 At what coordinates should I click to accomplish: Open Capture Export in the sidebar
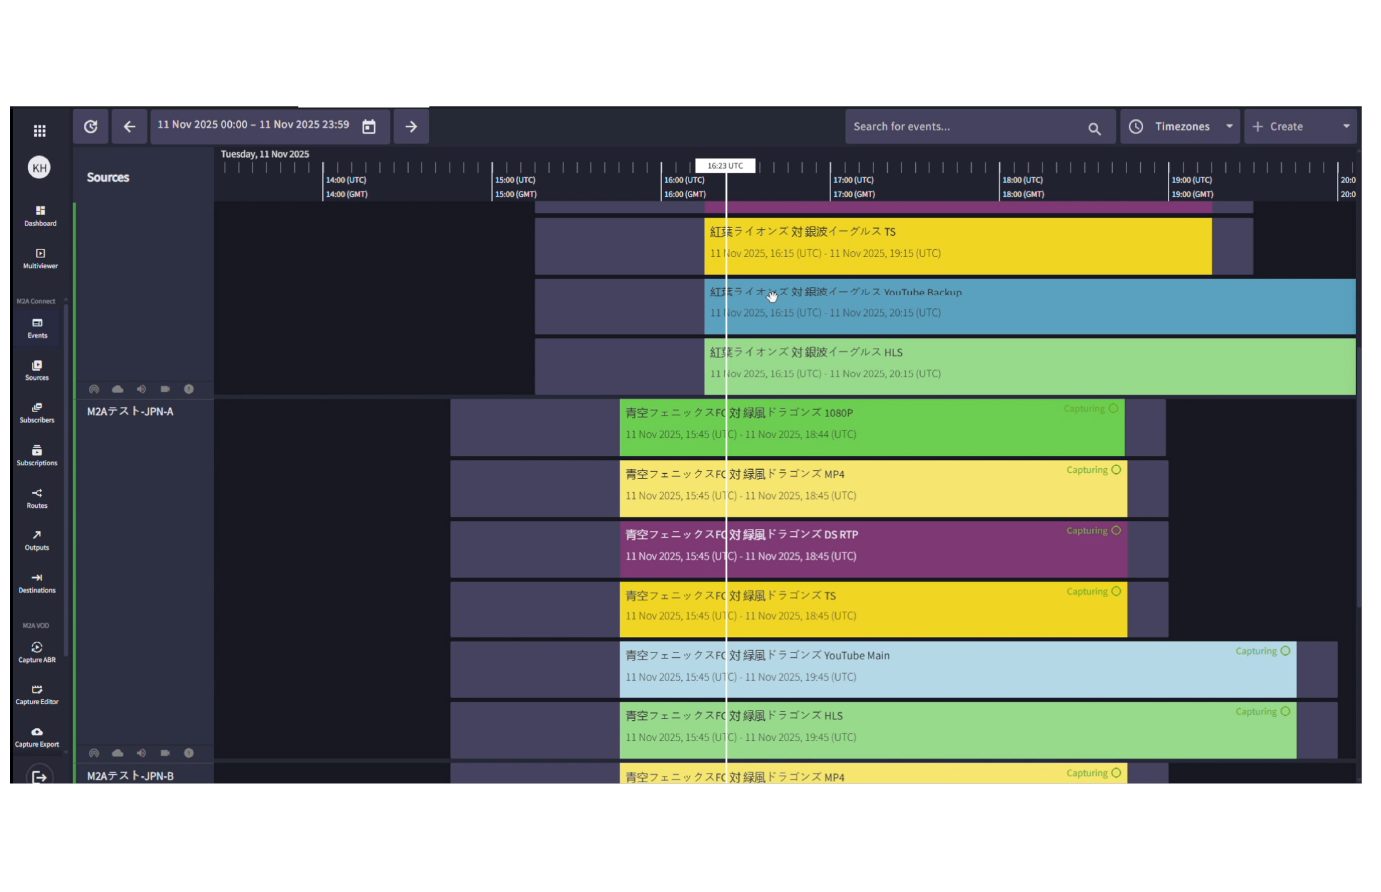pos(37,736)
